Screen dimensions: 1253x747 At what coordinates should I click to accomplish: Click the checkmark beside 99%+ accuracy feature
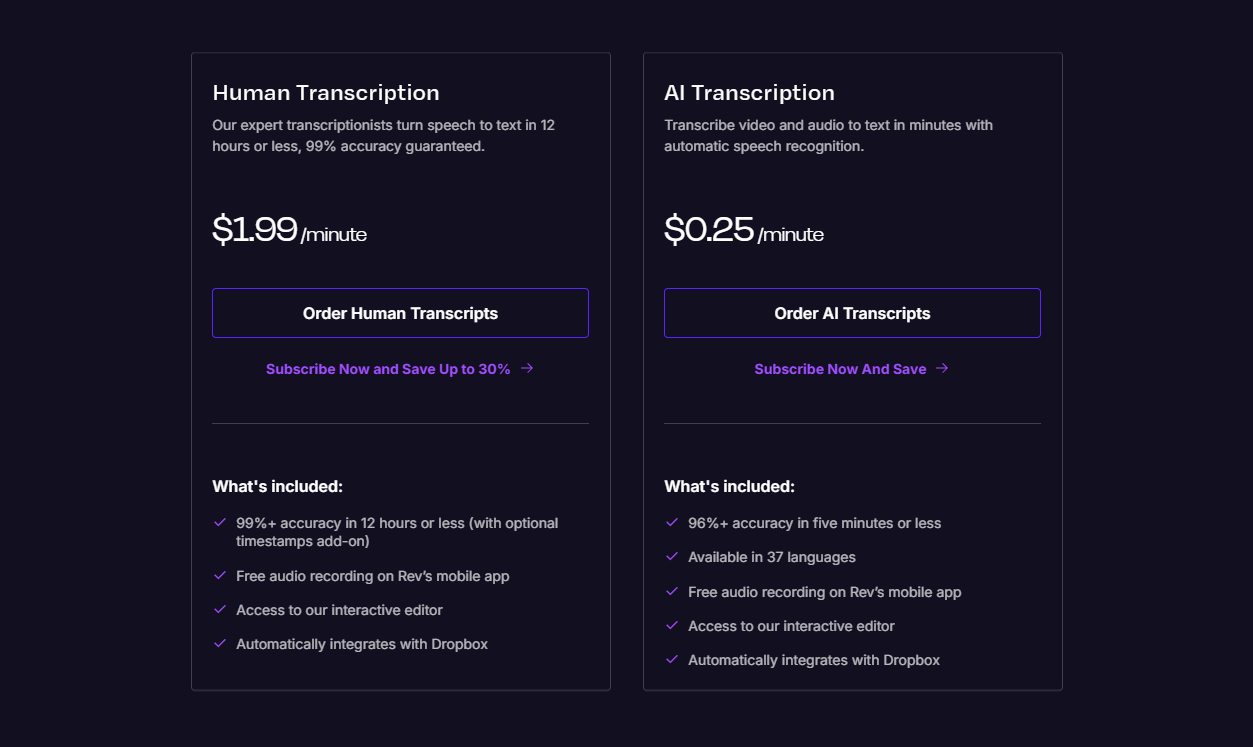click(x=219, y=522)
